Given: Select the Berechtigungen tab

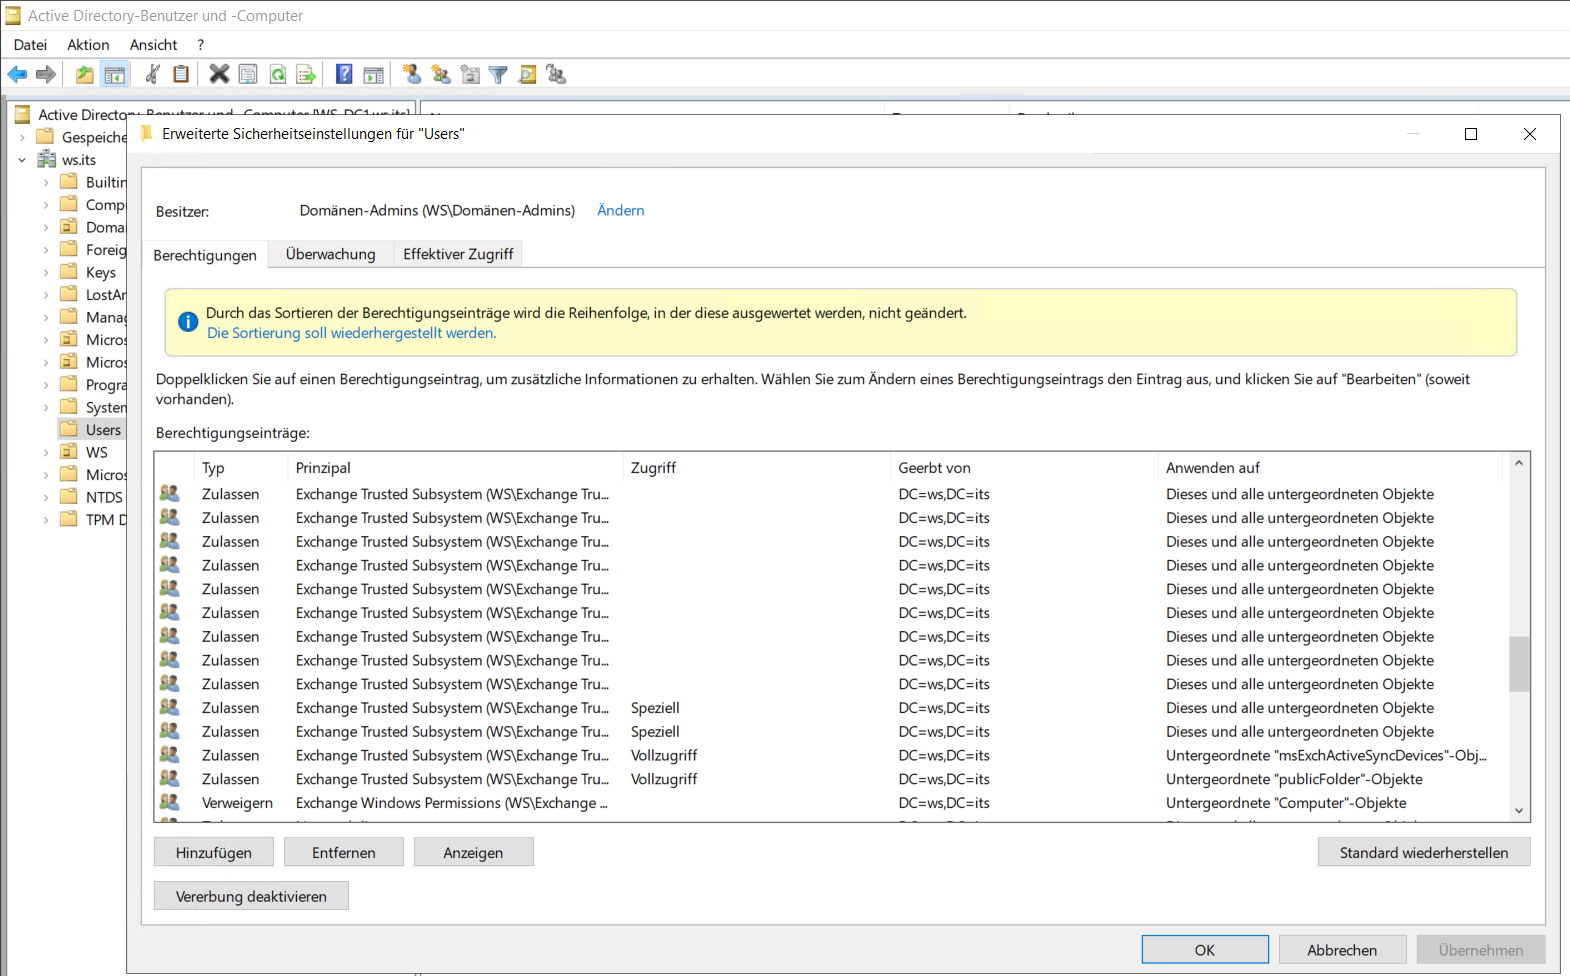Looking at the screenshot, I should click(x=205, y=255).
